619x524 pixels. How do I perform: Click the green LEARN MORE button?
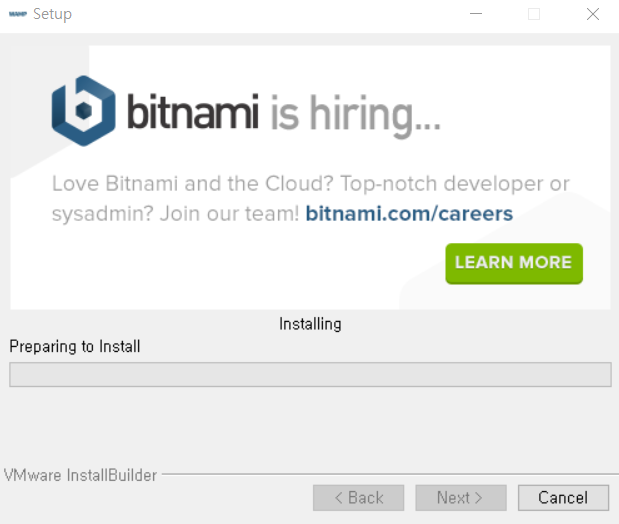pyautogui.click(x=514, y=263)
